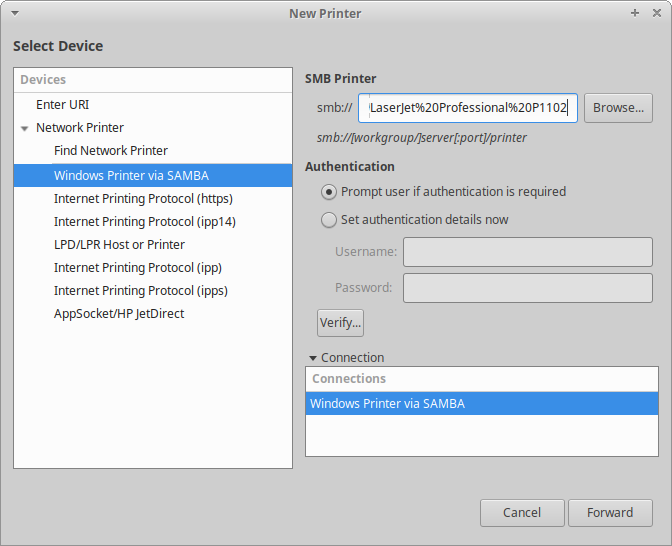Viewport: 672px width, 546px height.
Task: Pick Internet Printing Protocol (ipp14)
Action: pyautogui.click(x=144, y=221)
